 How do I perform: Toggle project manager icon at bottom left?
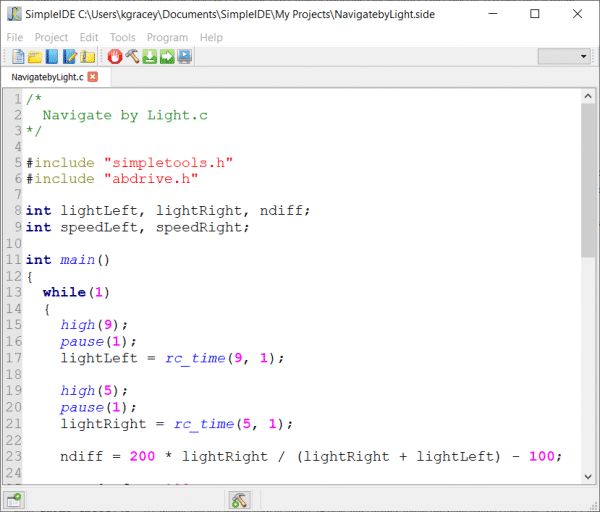[x=14, y=499]
